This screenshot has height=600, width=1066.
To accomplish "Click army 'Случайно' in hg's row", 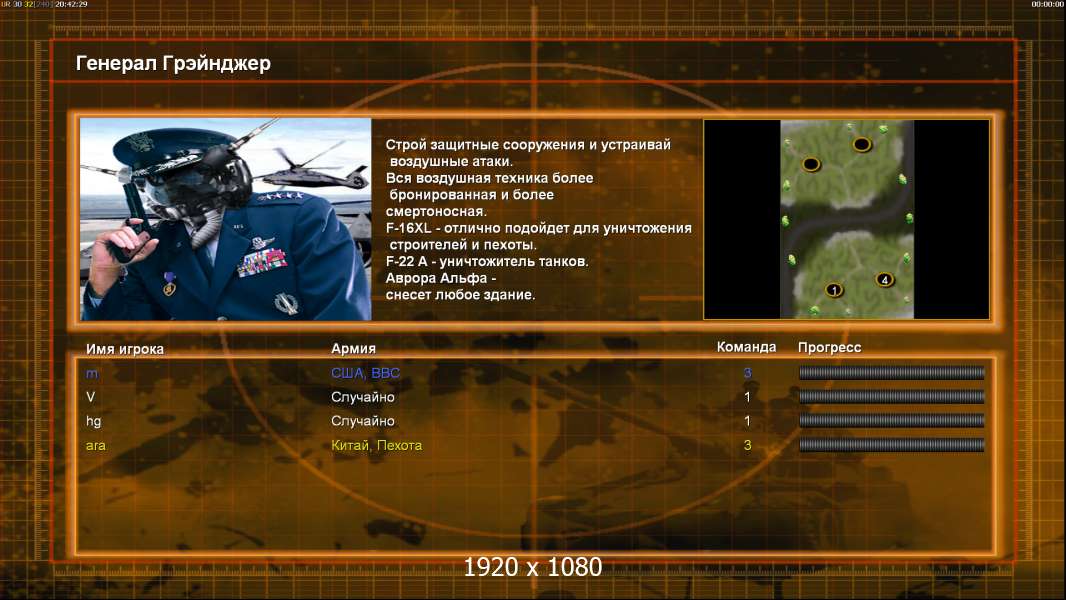I will [363, 421].
